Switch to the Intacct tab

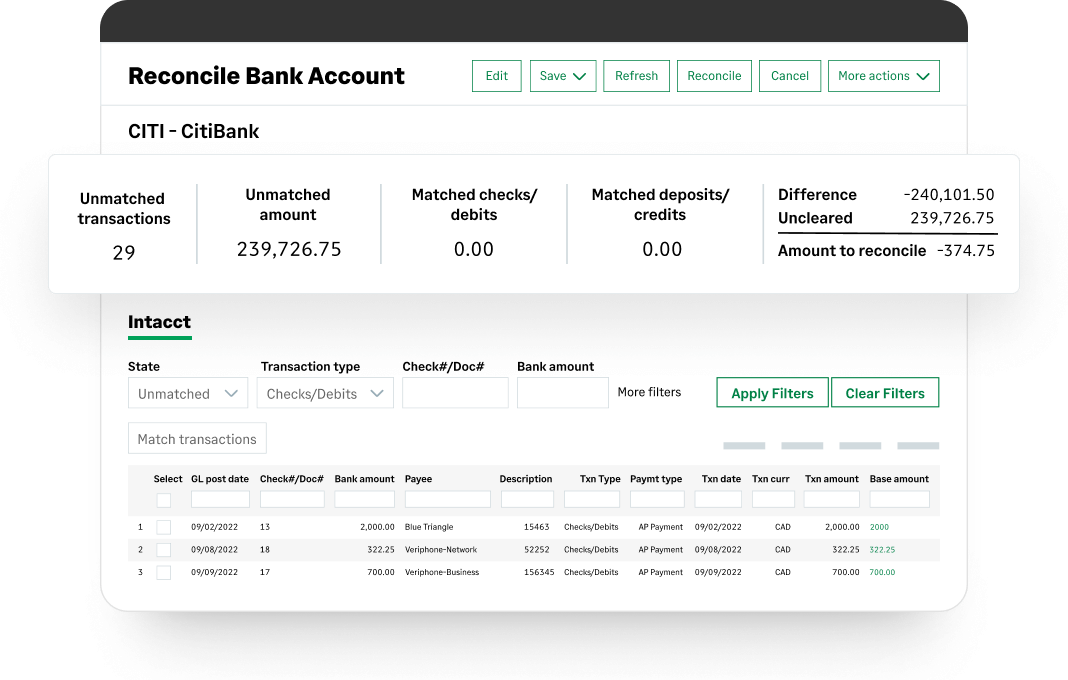[x=159, y=322]
